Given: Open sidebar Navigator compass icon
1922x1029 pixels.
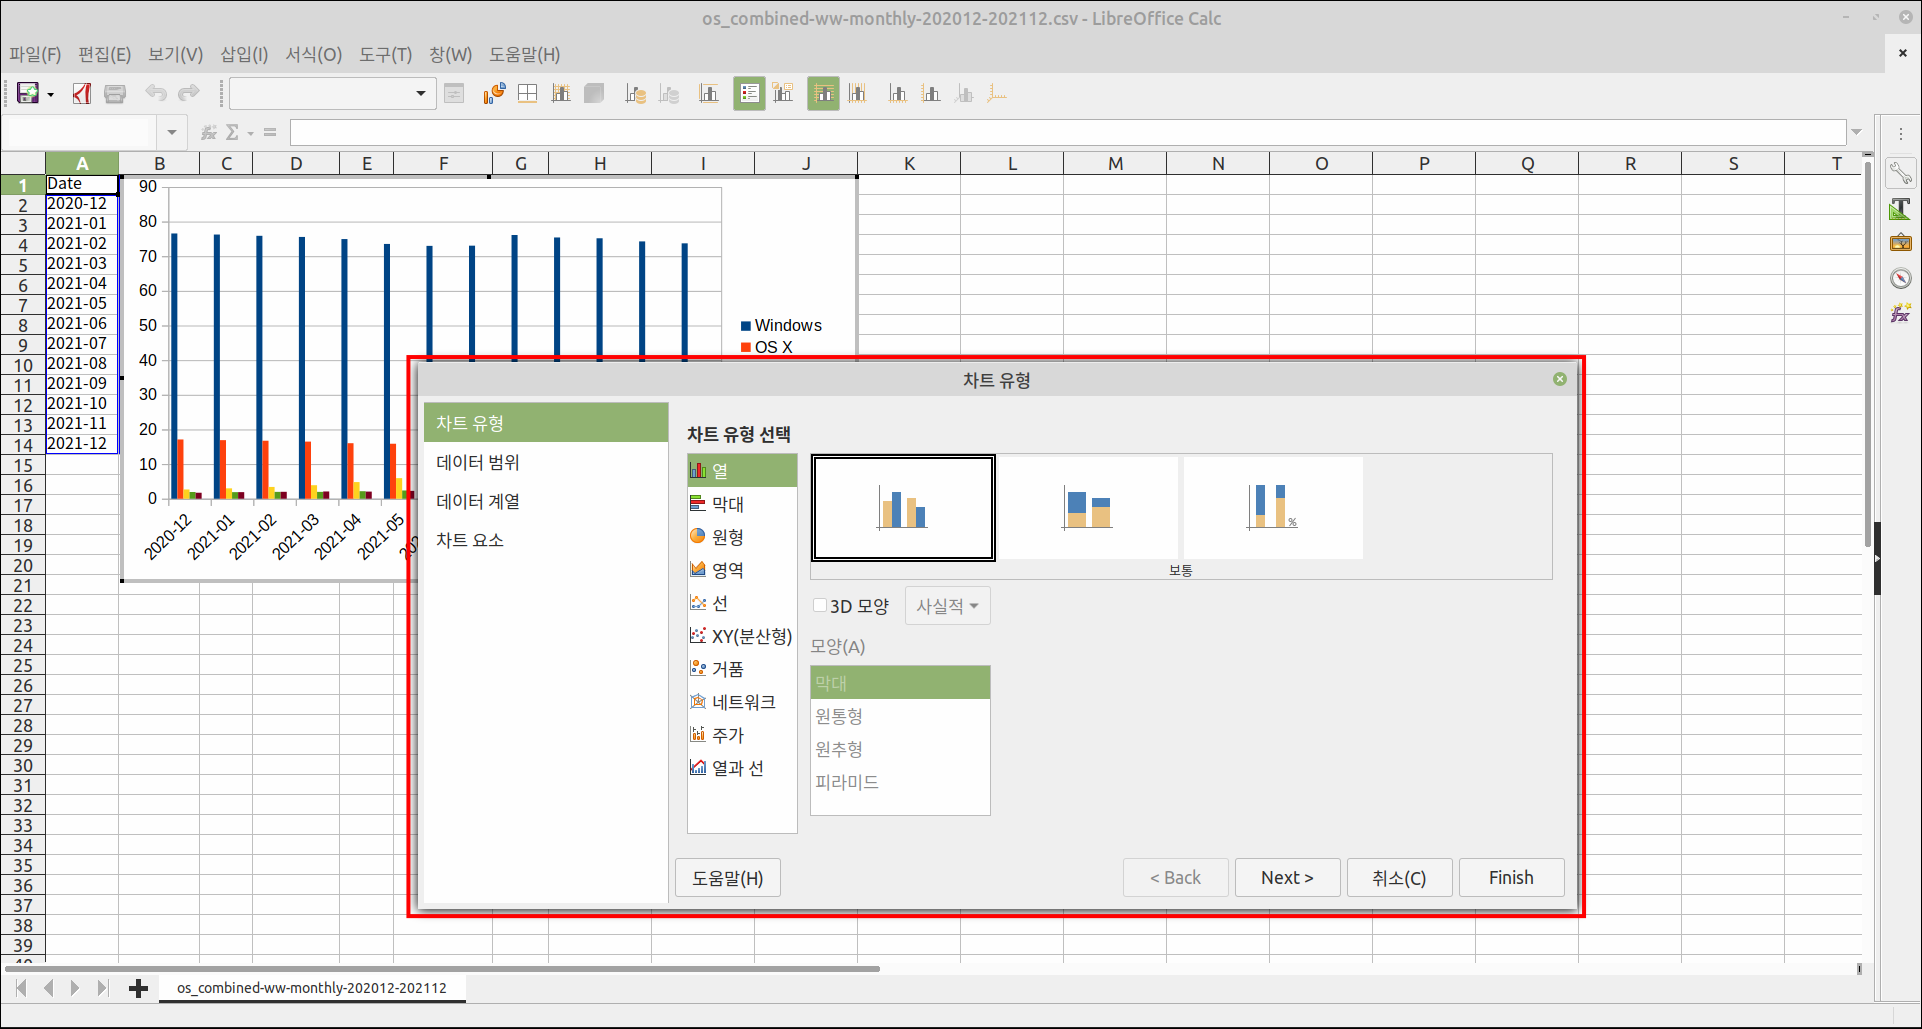Looking at the screenshot, I should click(1900, 279).
